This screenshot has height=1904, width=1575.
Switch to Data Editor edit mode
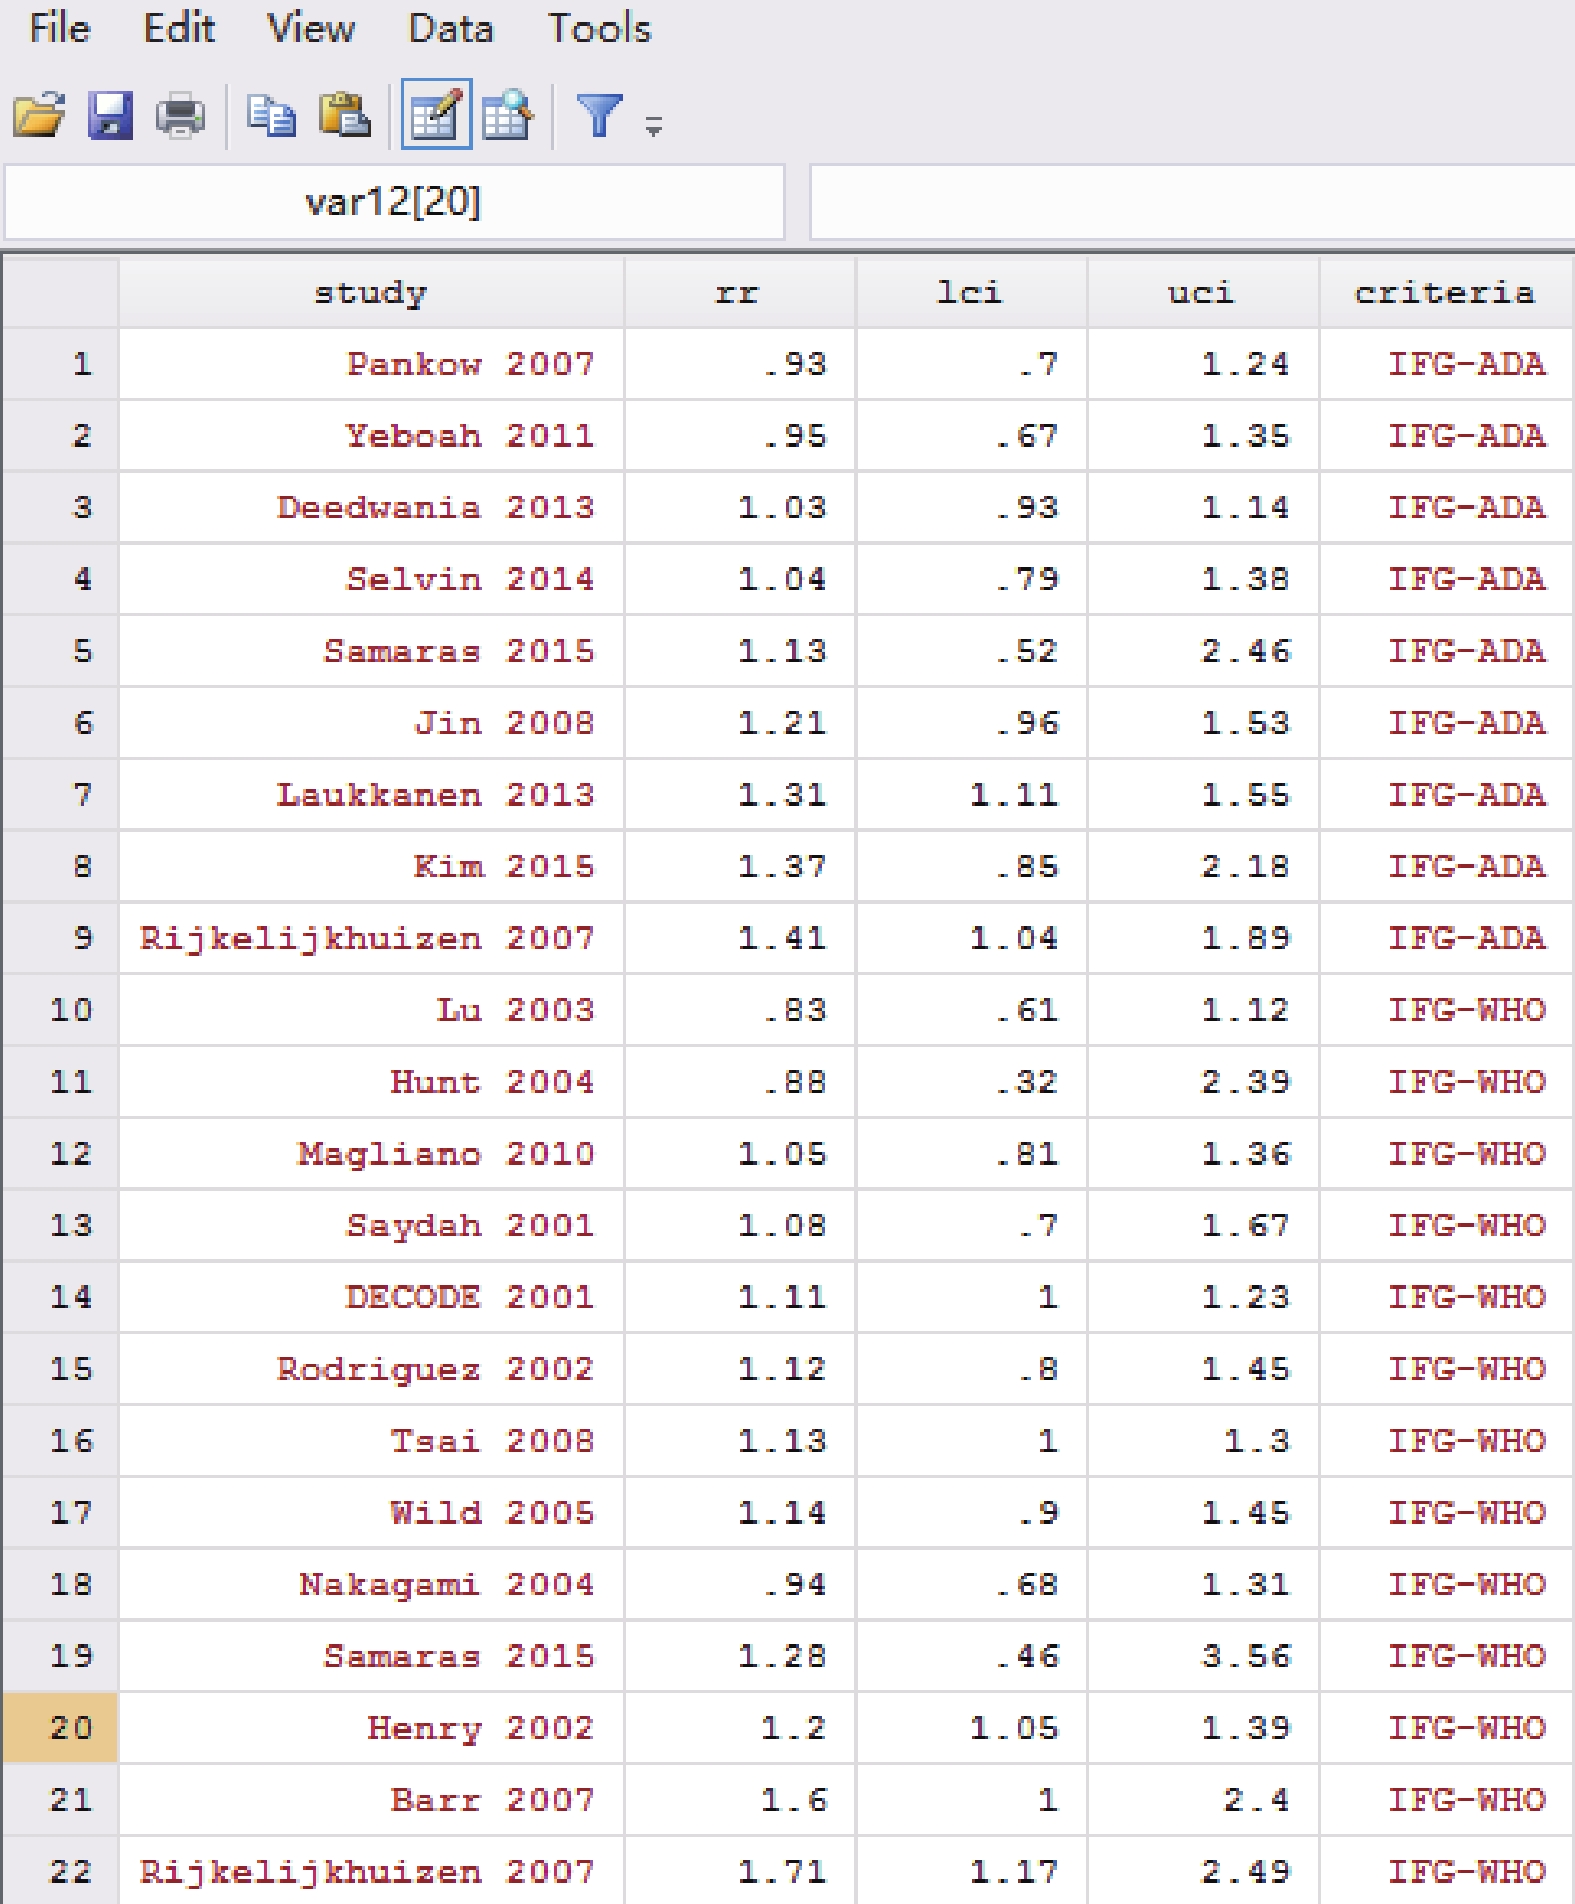[436, 114]
